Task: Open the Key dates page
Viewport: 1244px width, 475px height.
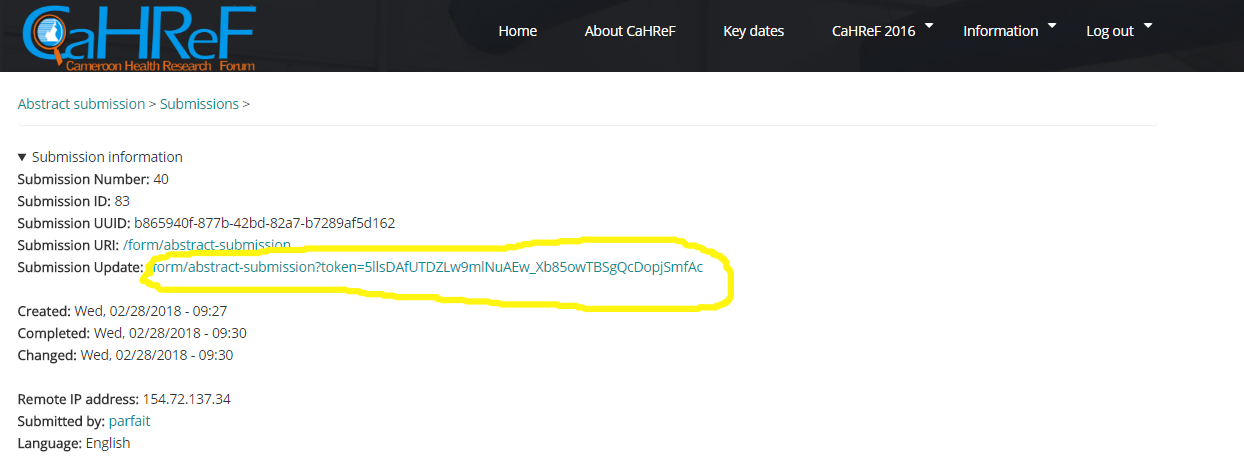Action: (753, 31)
